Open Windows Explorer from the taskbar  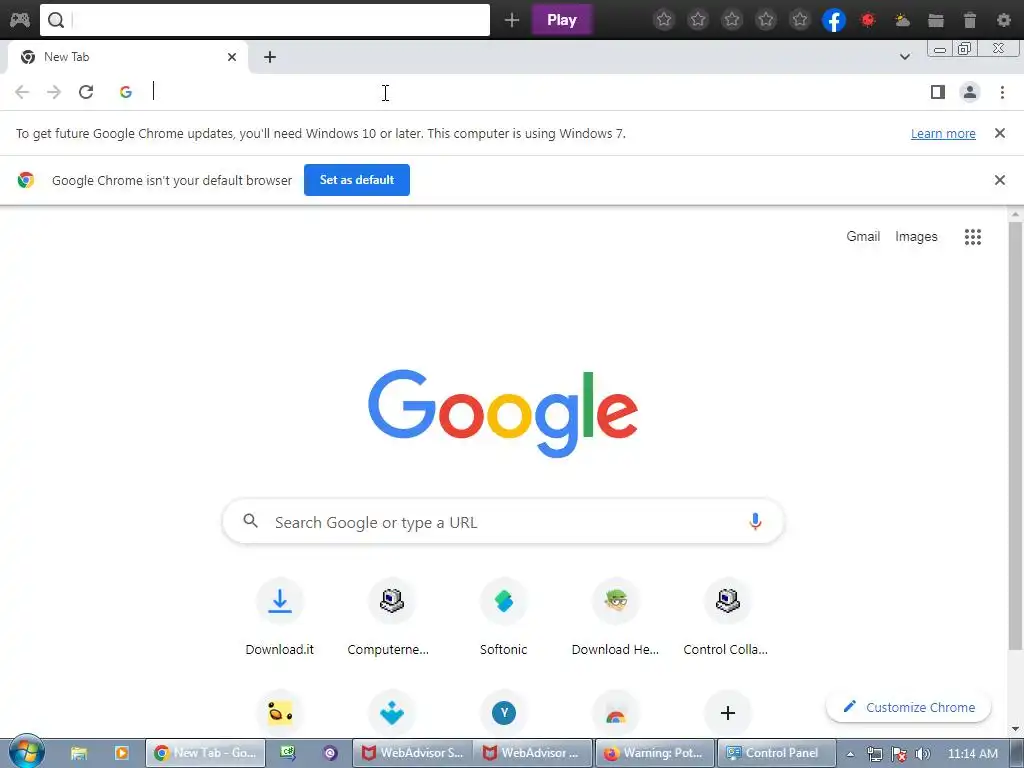[x=79, y=753]
